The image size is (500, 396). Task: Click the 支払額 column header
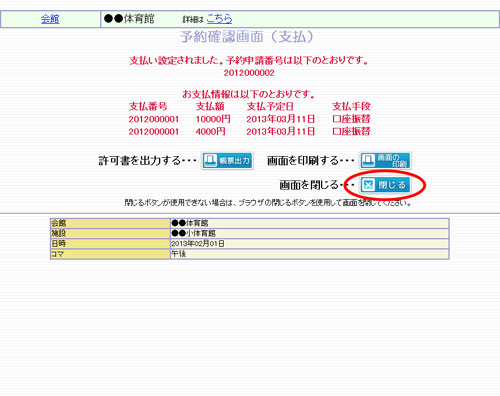coord(210,106)
